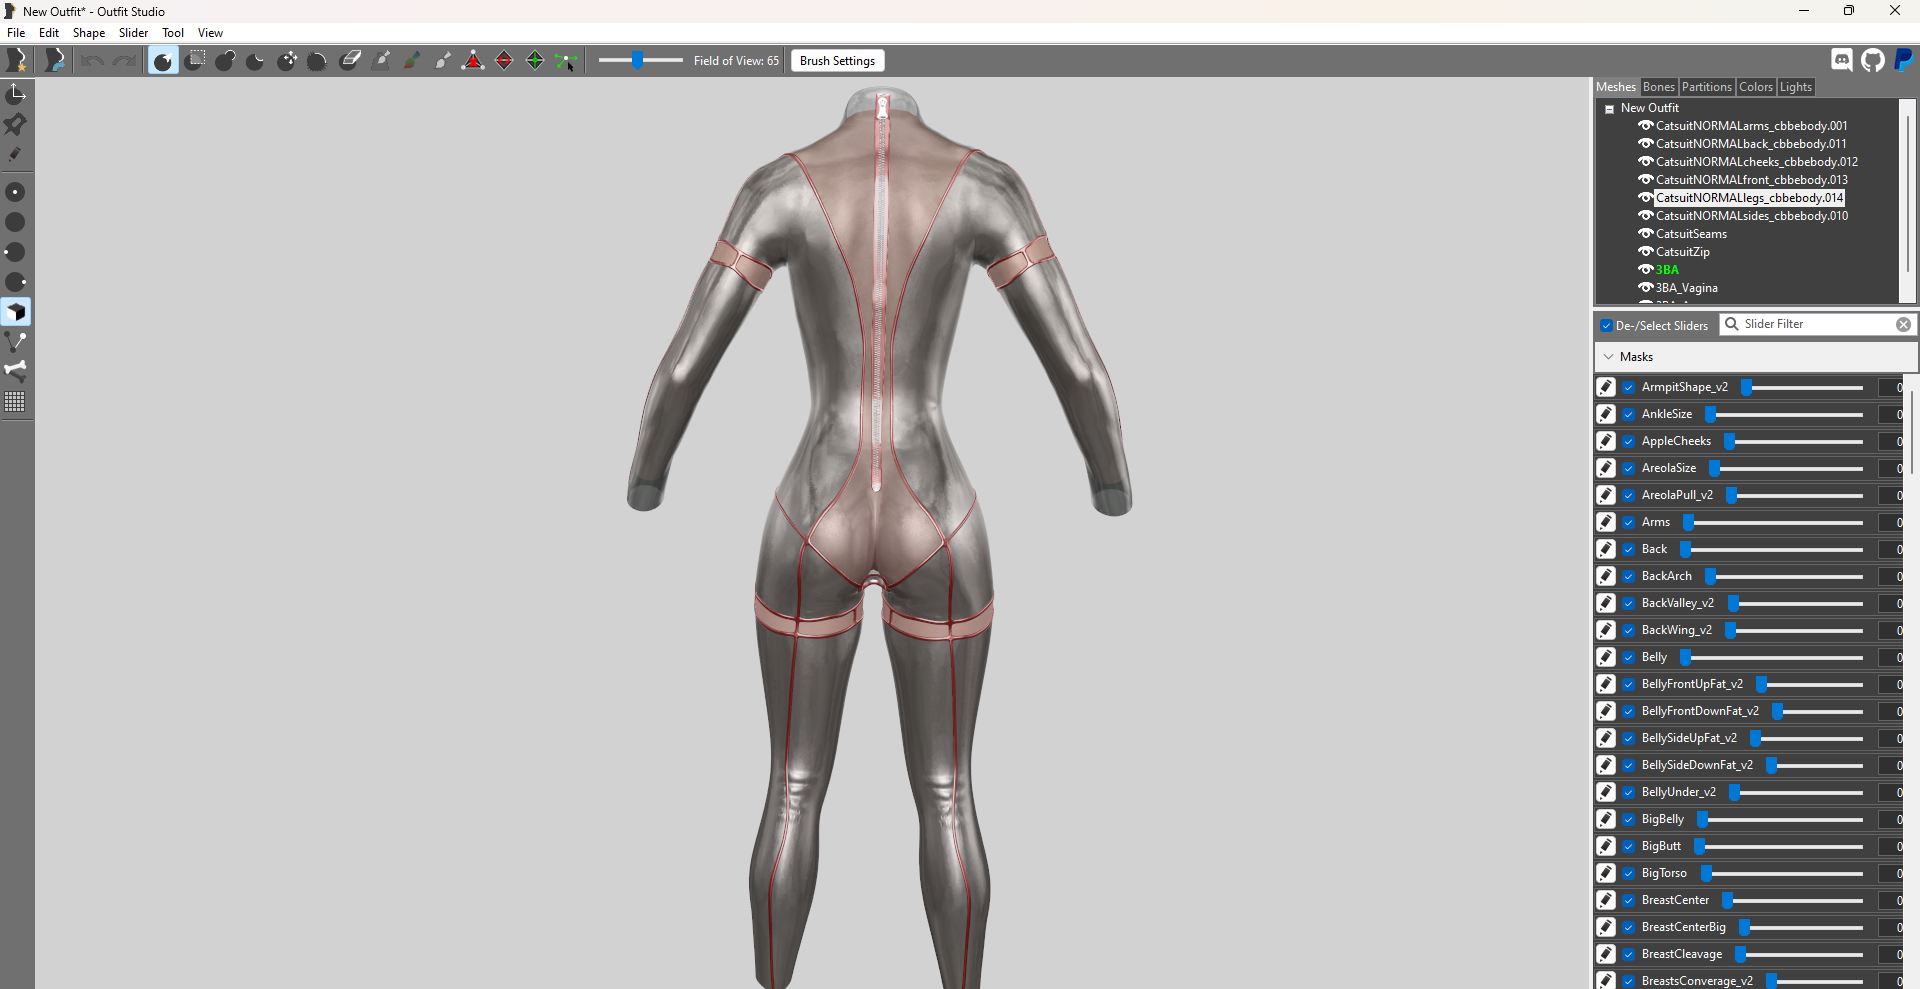The width and height of the screenshot is (1920, 989).
Task: Toggle visibility of CatsuitSeams mesh
Action: pos(1645,234)
